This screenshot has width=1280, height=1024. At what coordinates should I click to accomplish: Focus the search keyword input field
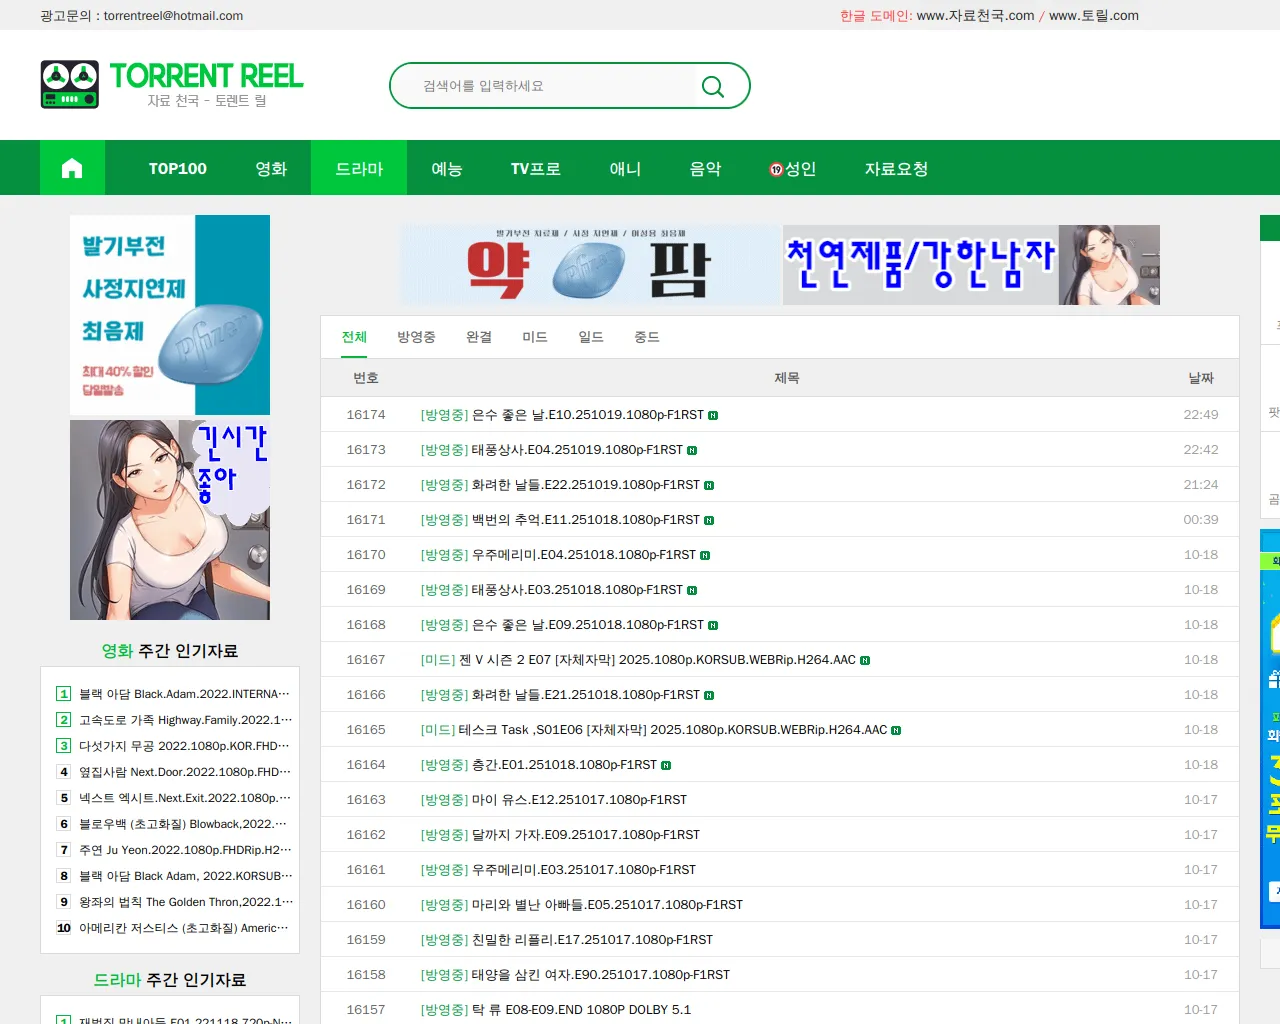click(550, 86)
